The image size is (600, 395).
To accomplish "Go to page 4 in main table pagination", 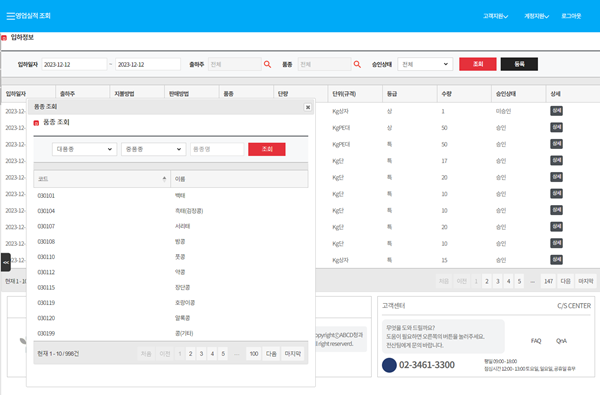I will pos(509,281).
